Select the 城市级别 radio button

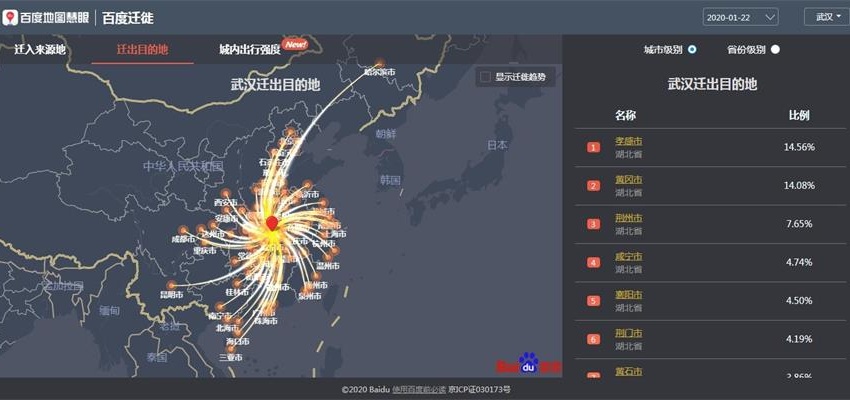tap(692, 49)
